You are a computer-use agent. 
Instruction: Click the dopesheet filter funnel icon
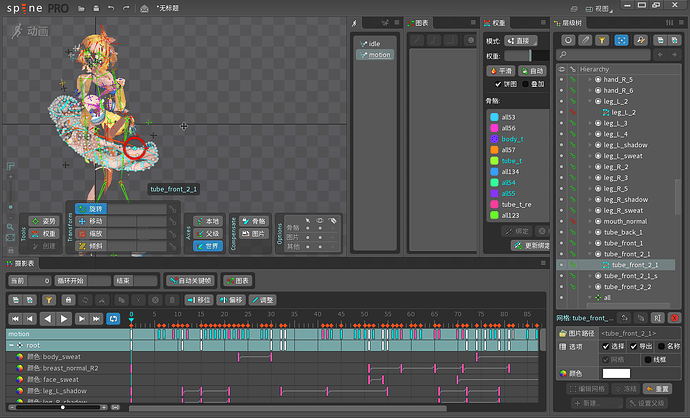[49, 300]
